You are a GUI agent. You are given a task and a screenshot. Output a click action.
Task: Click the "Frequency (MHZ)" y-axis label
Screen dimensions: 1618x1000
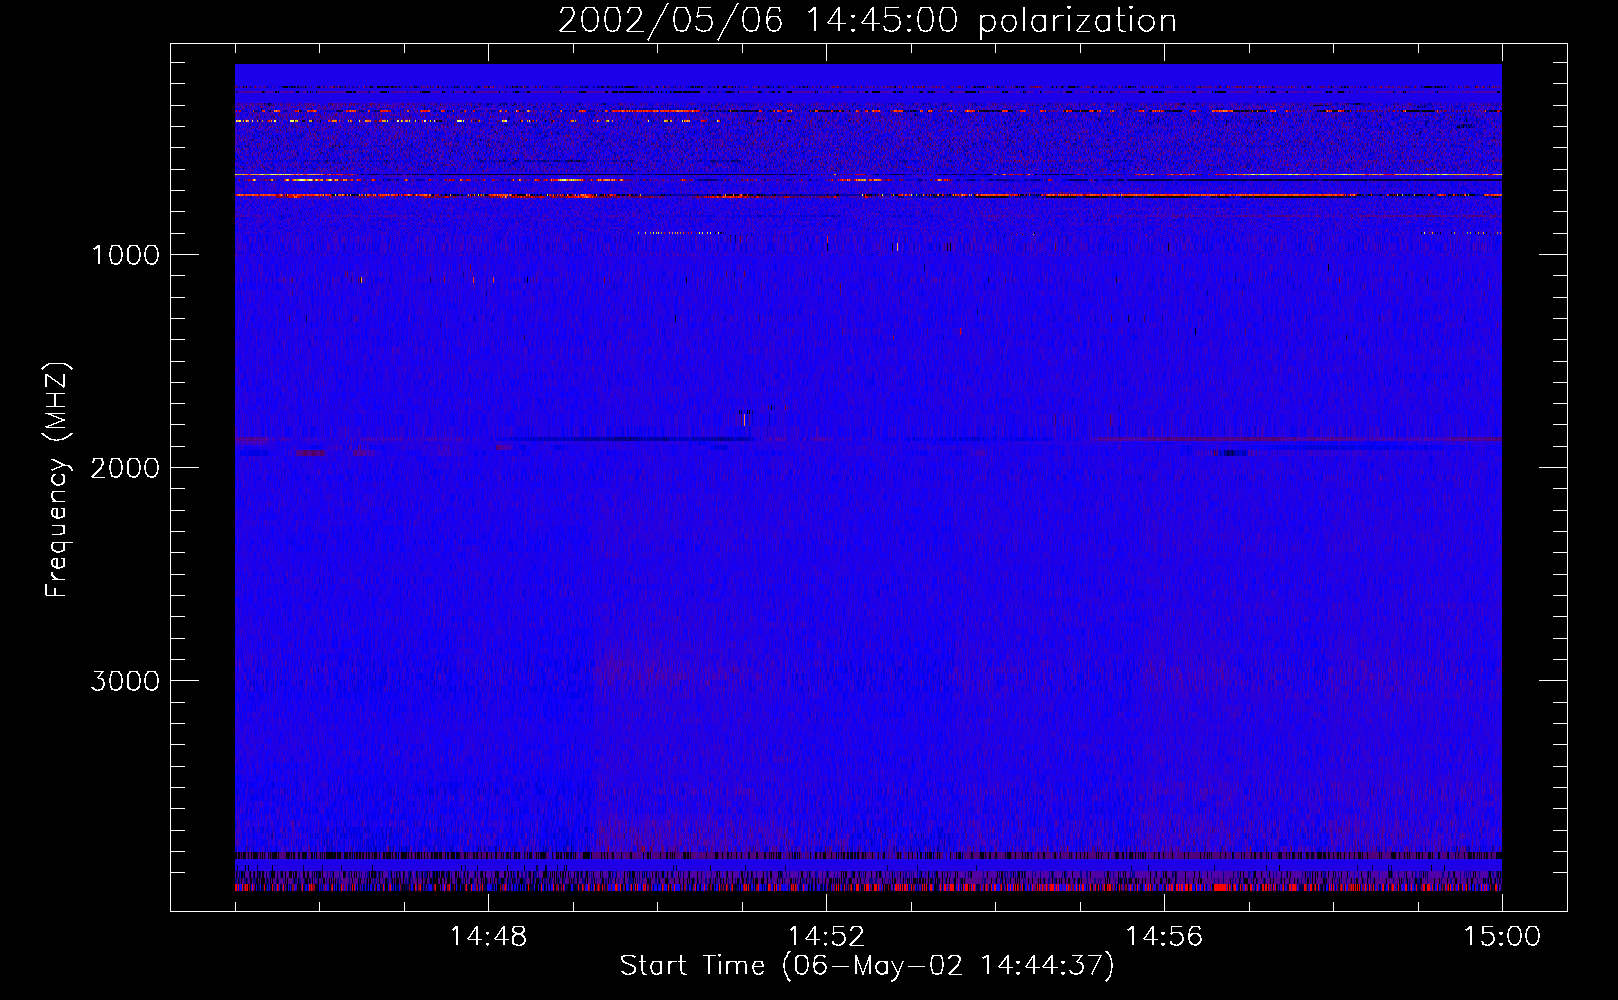pos(57,480)
